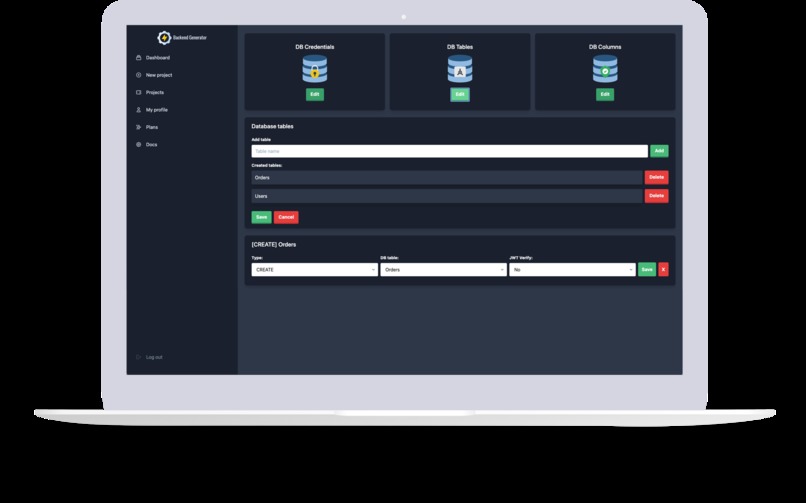Image resolution: width=806 pixels, height=503 pixels.
Task: Click the DB Columns title text
Action: 605,47
